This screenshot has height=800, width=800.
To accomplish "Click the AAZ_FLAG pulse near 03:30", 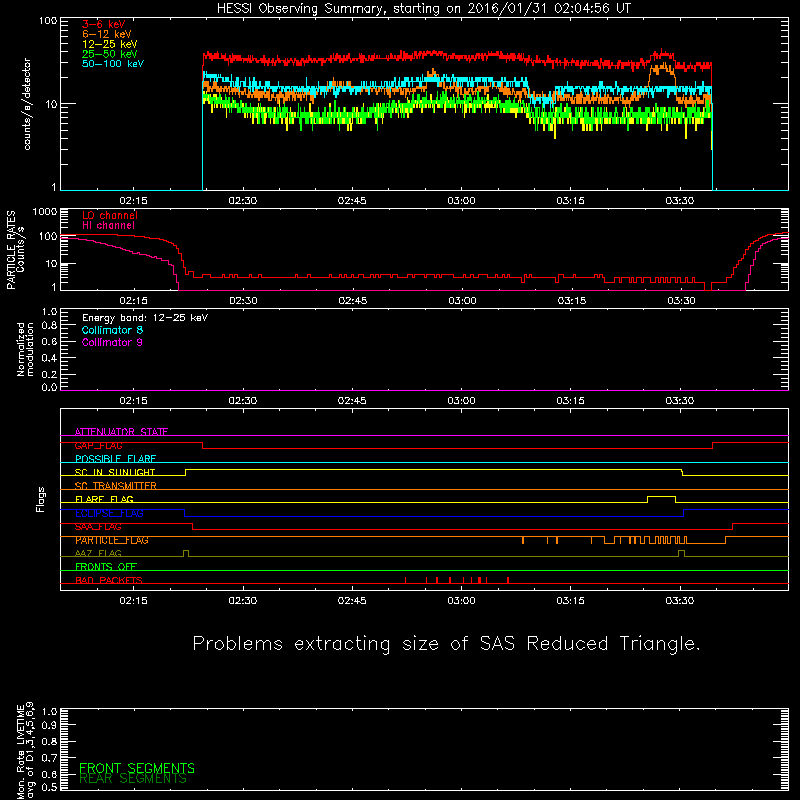I will [682, 553].
